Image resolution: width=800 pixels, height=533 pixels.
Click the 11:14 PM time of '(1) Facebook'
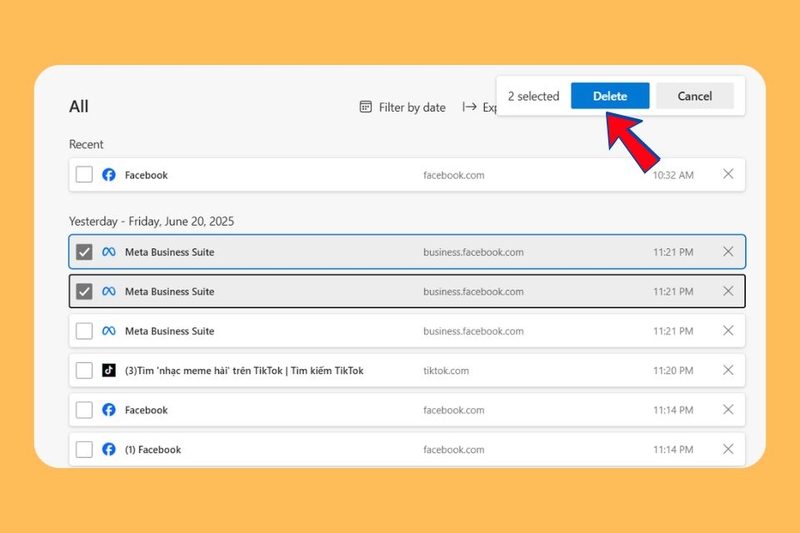click(673, 449)
